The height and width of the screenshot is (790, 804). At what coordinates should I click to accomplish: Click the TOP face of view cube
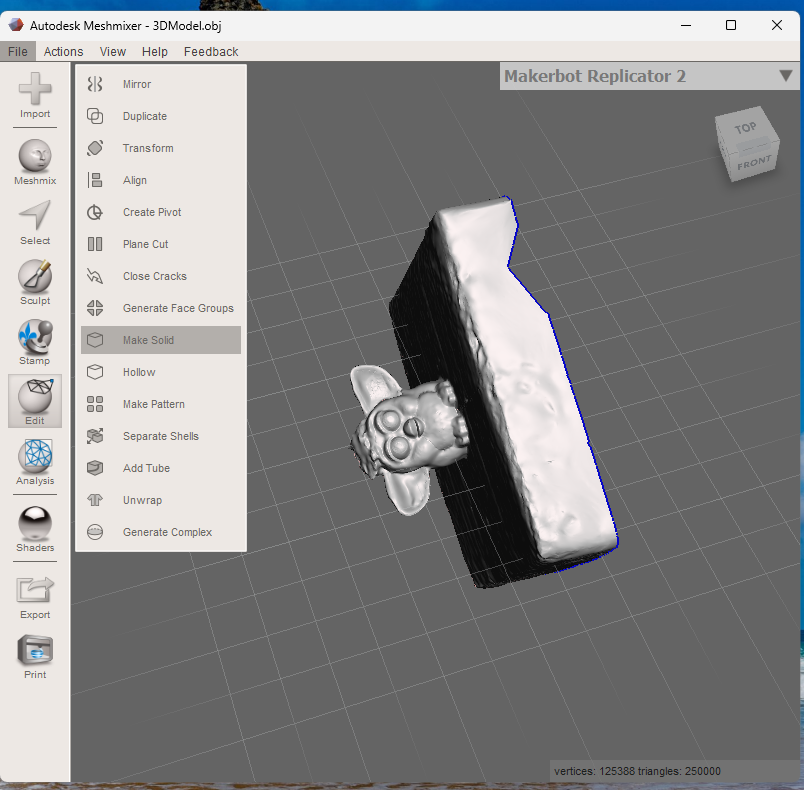point(746,128)
